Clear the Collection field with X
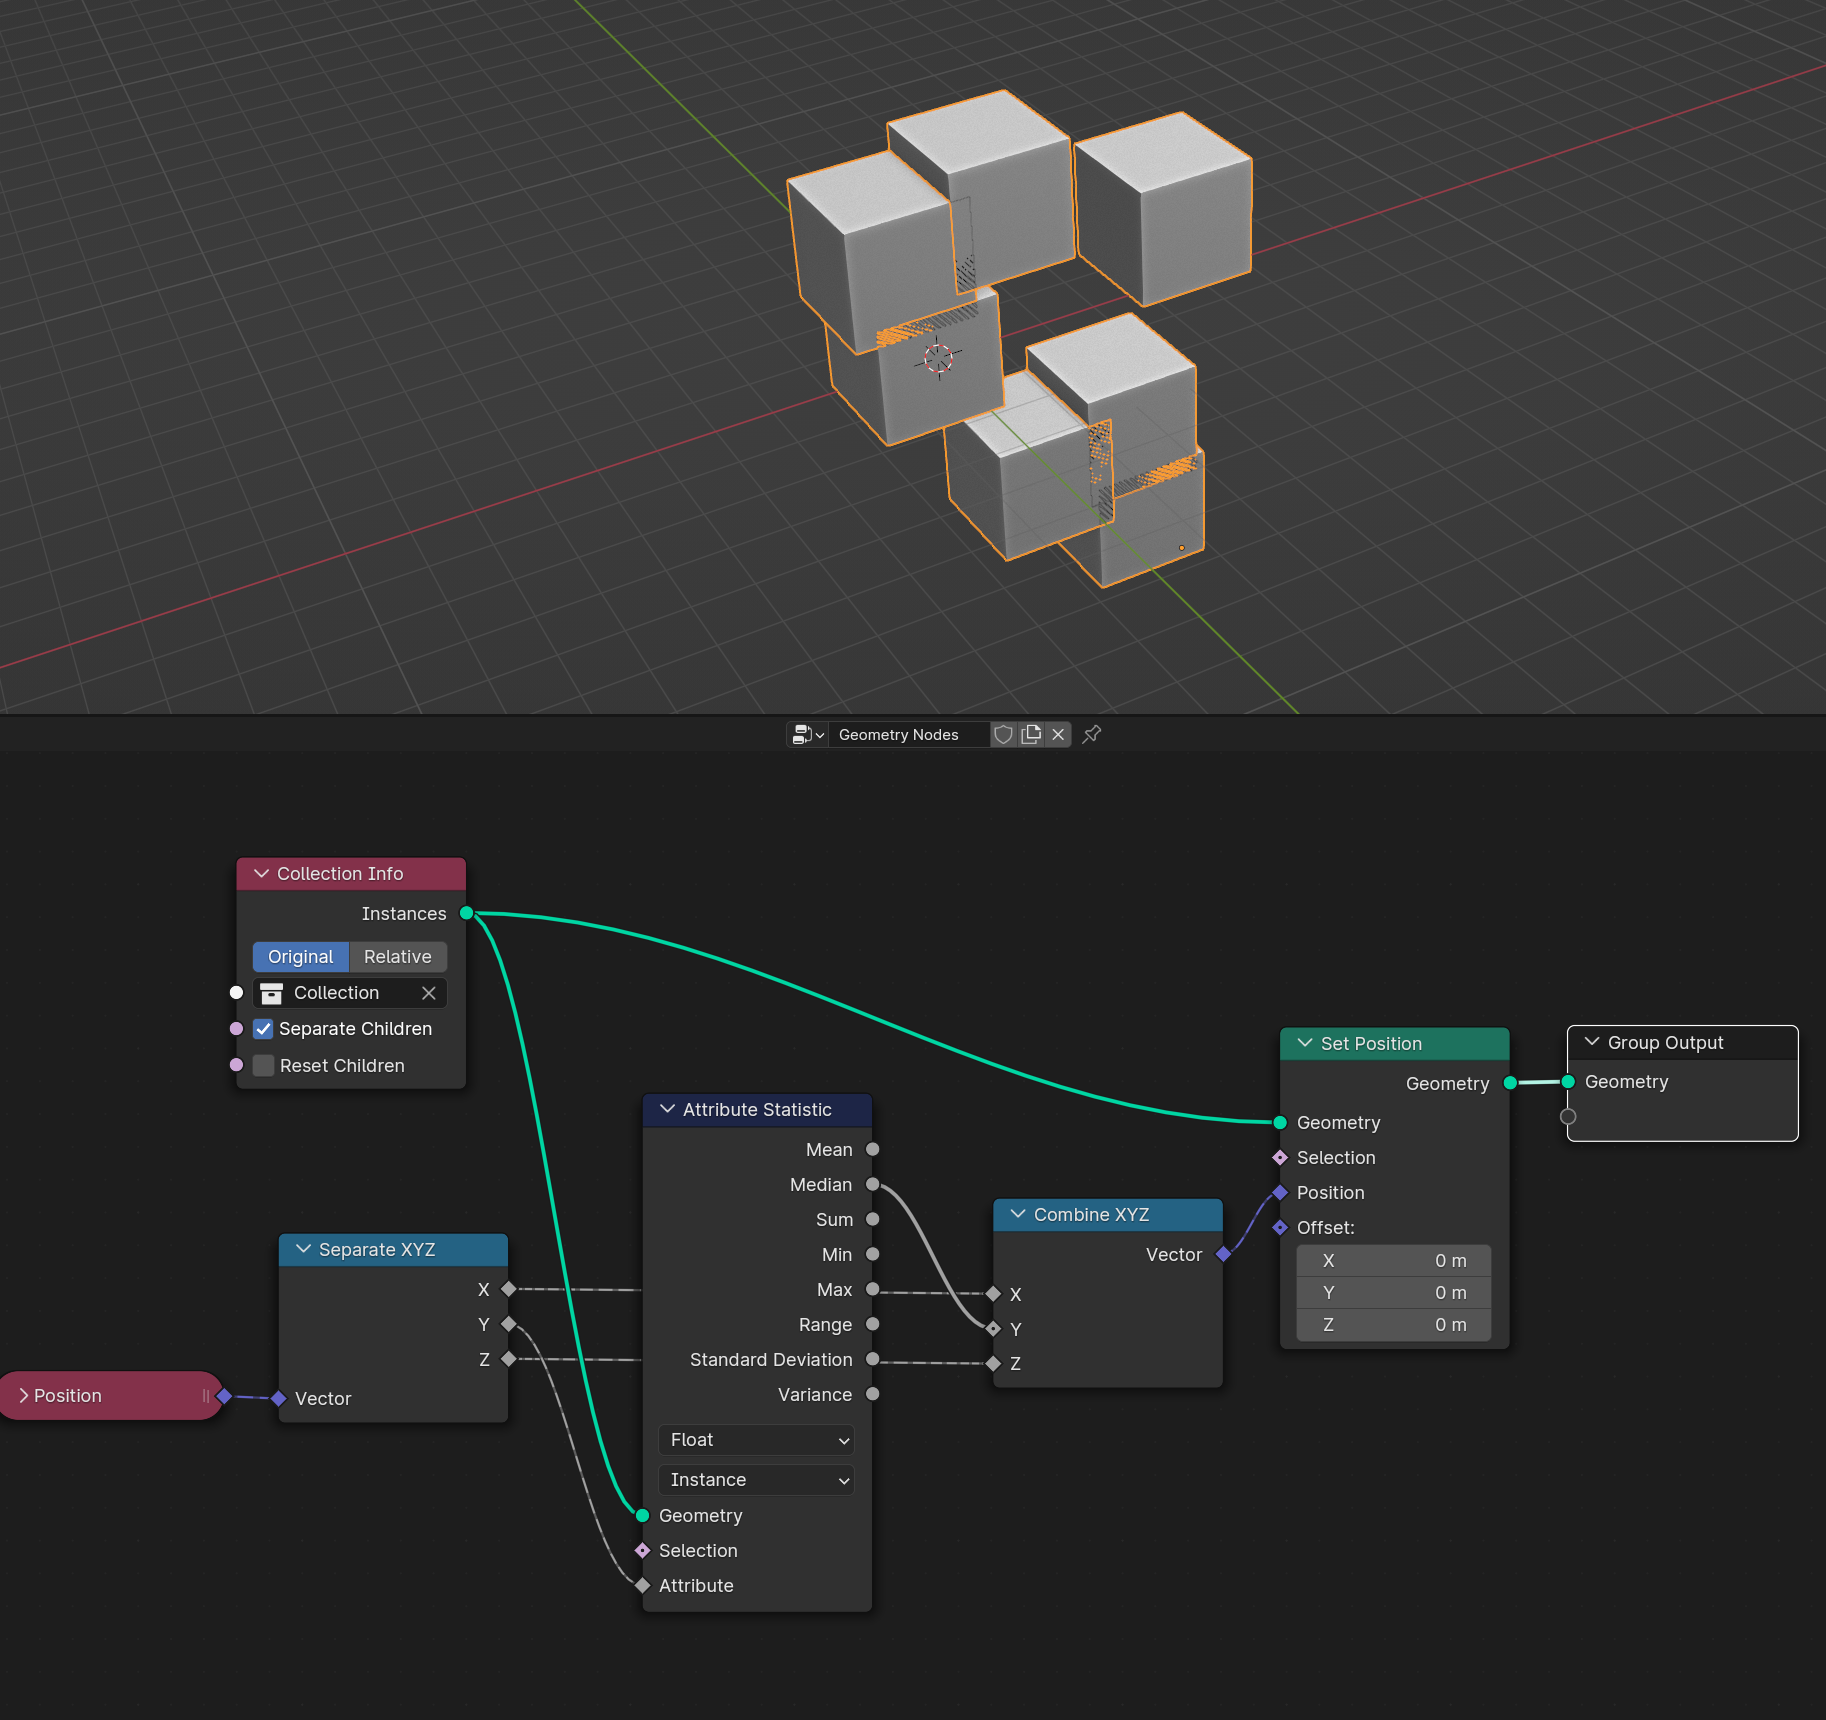 [429, 993]
